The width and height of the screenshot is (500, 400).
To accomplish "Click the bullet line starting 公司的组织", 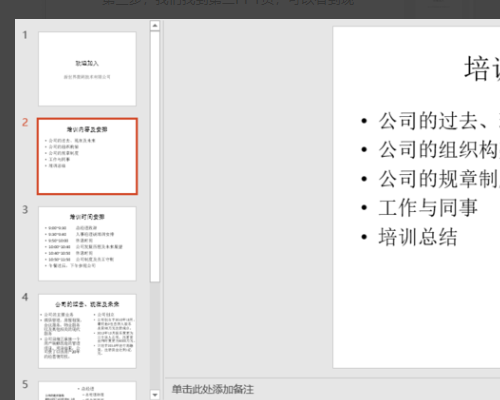I will [439, 149].
